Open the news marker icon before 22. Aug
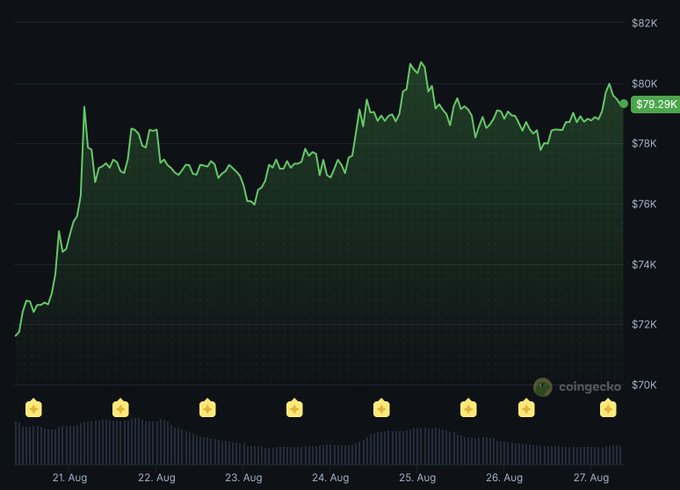Screen dimensions: 680x490 121,408
